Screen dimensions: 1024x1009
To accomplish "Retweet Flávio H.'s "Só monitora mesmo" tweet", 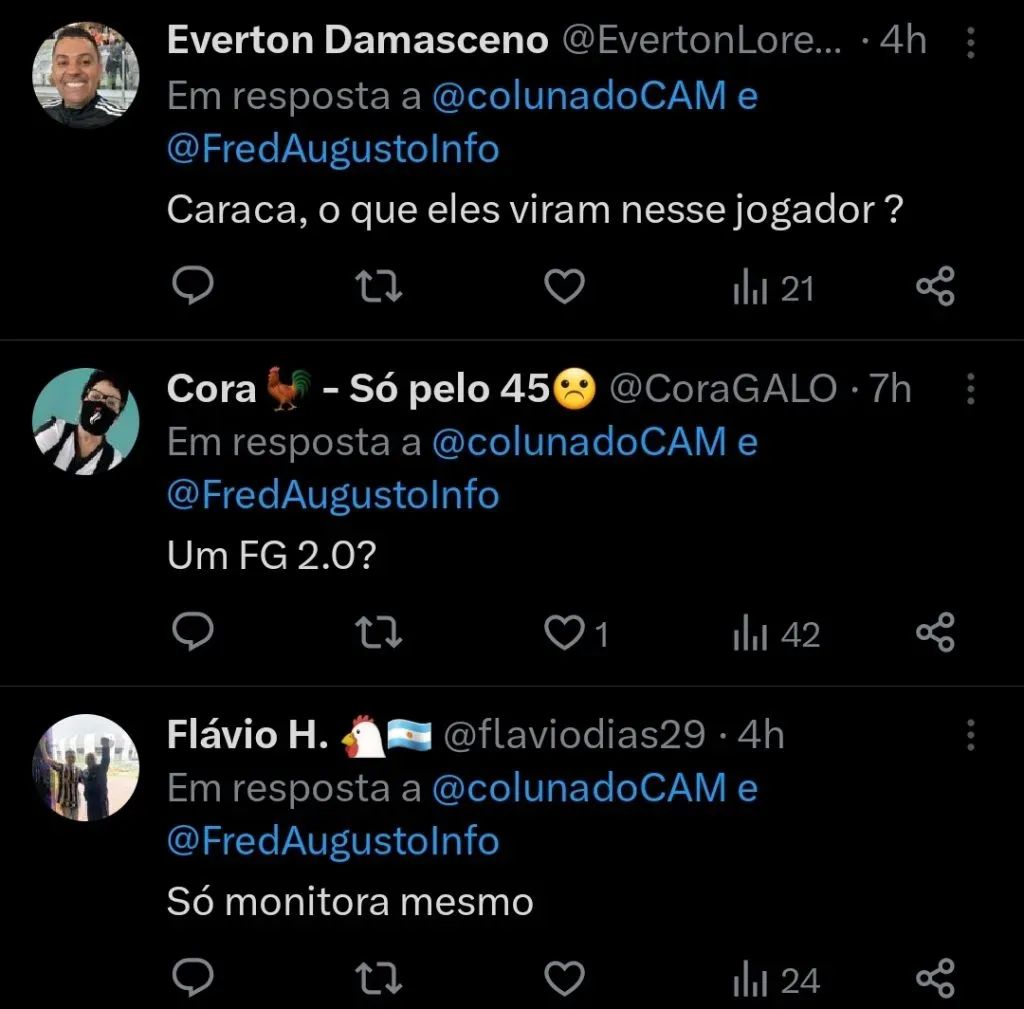I will pos(380,980).
